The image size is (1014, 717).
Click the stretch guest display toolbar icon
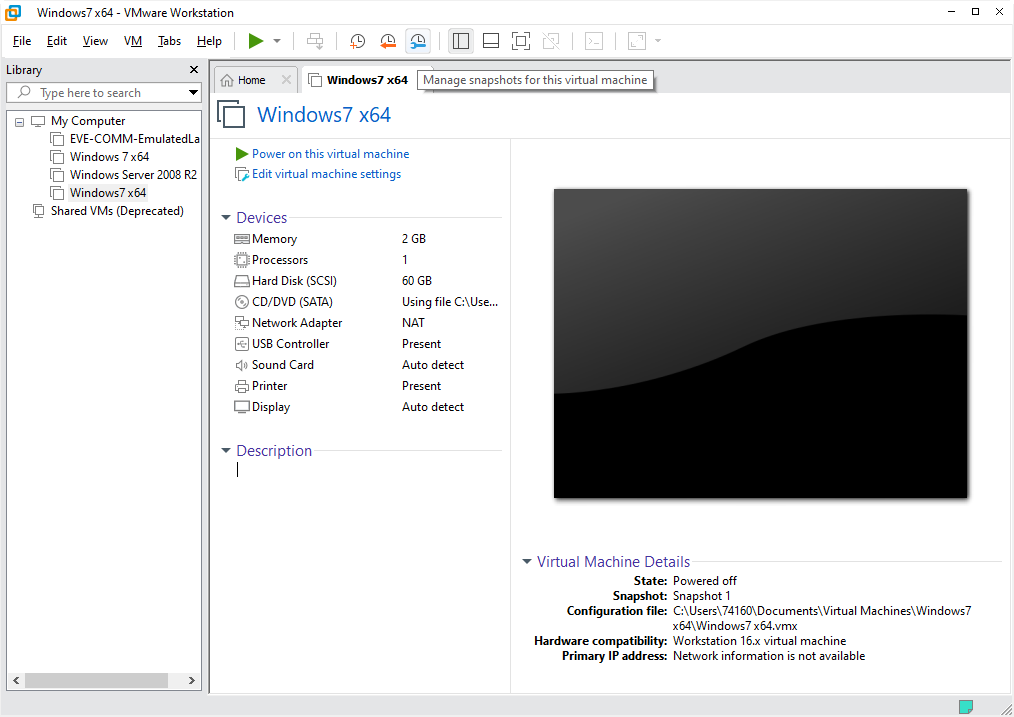637,41
